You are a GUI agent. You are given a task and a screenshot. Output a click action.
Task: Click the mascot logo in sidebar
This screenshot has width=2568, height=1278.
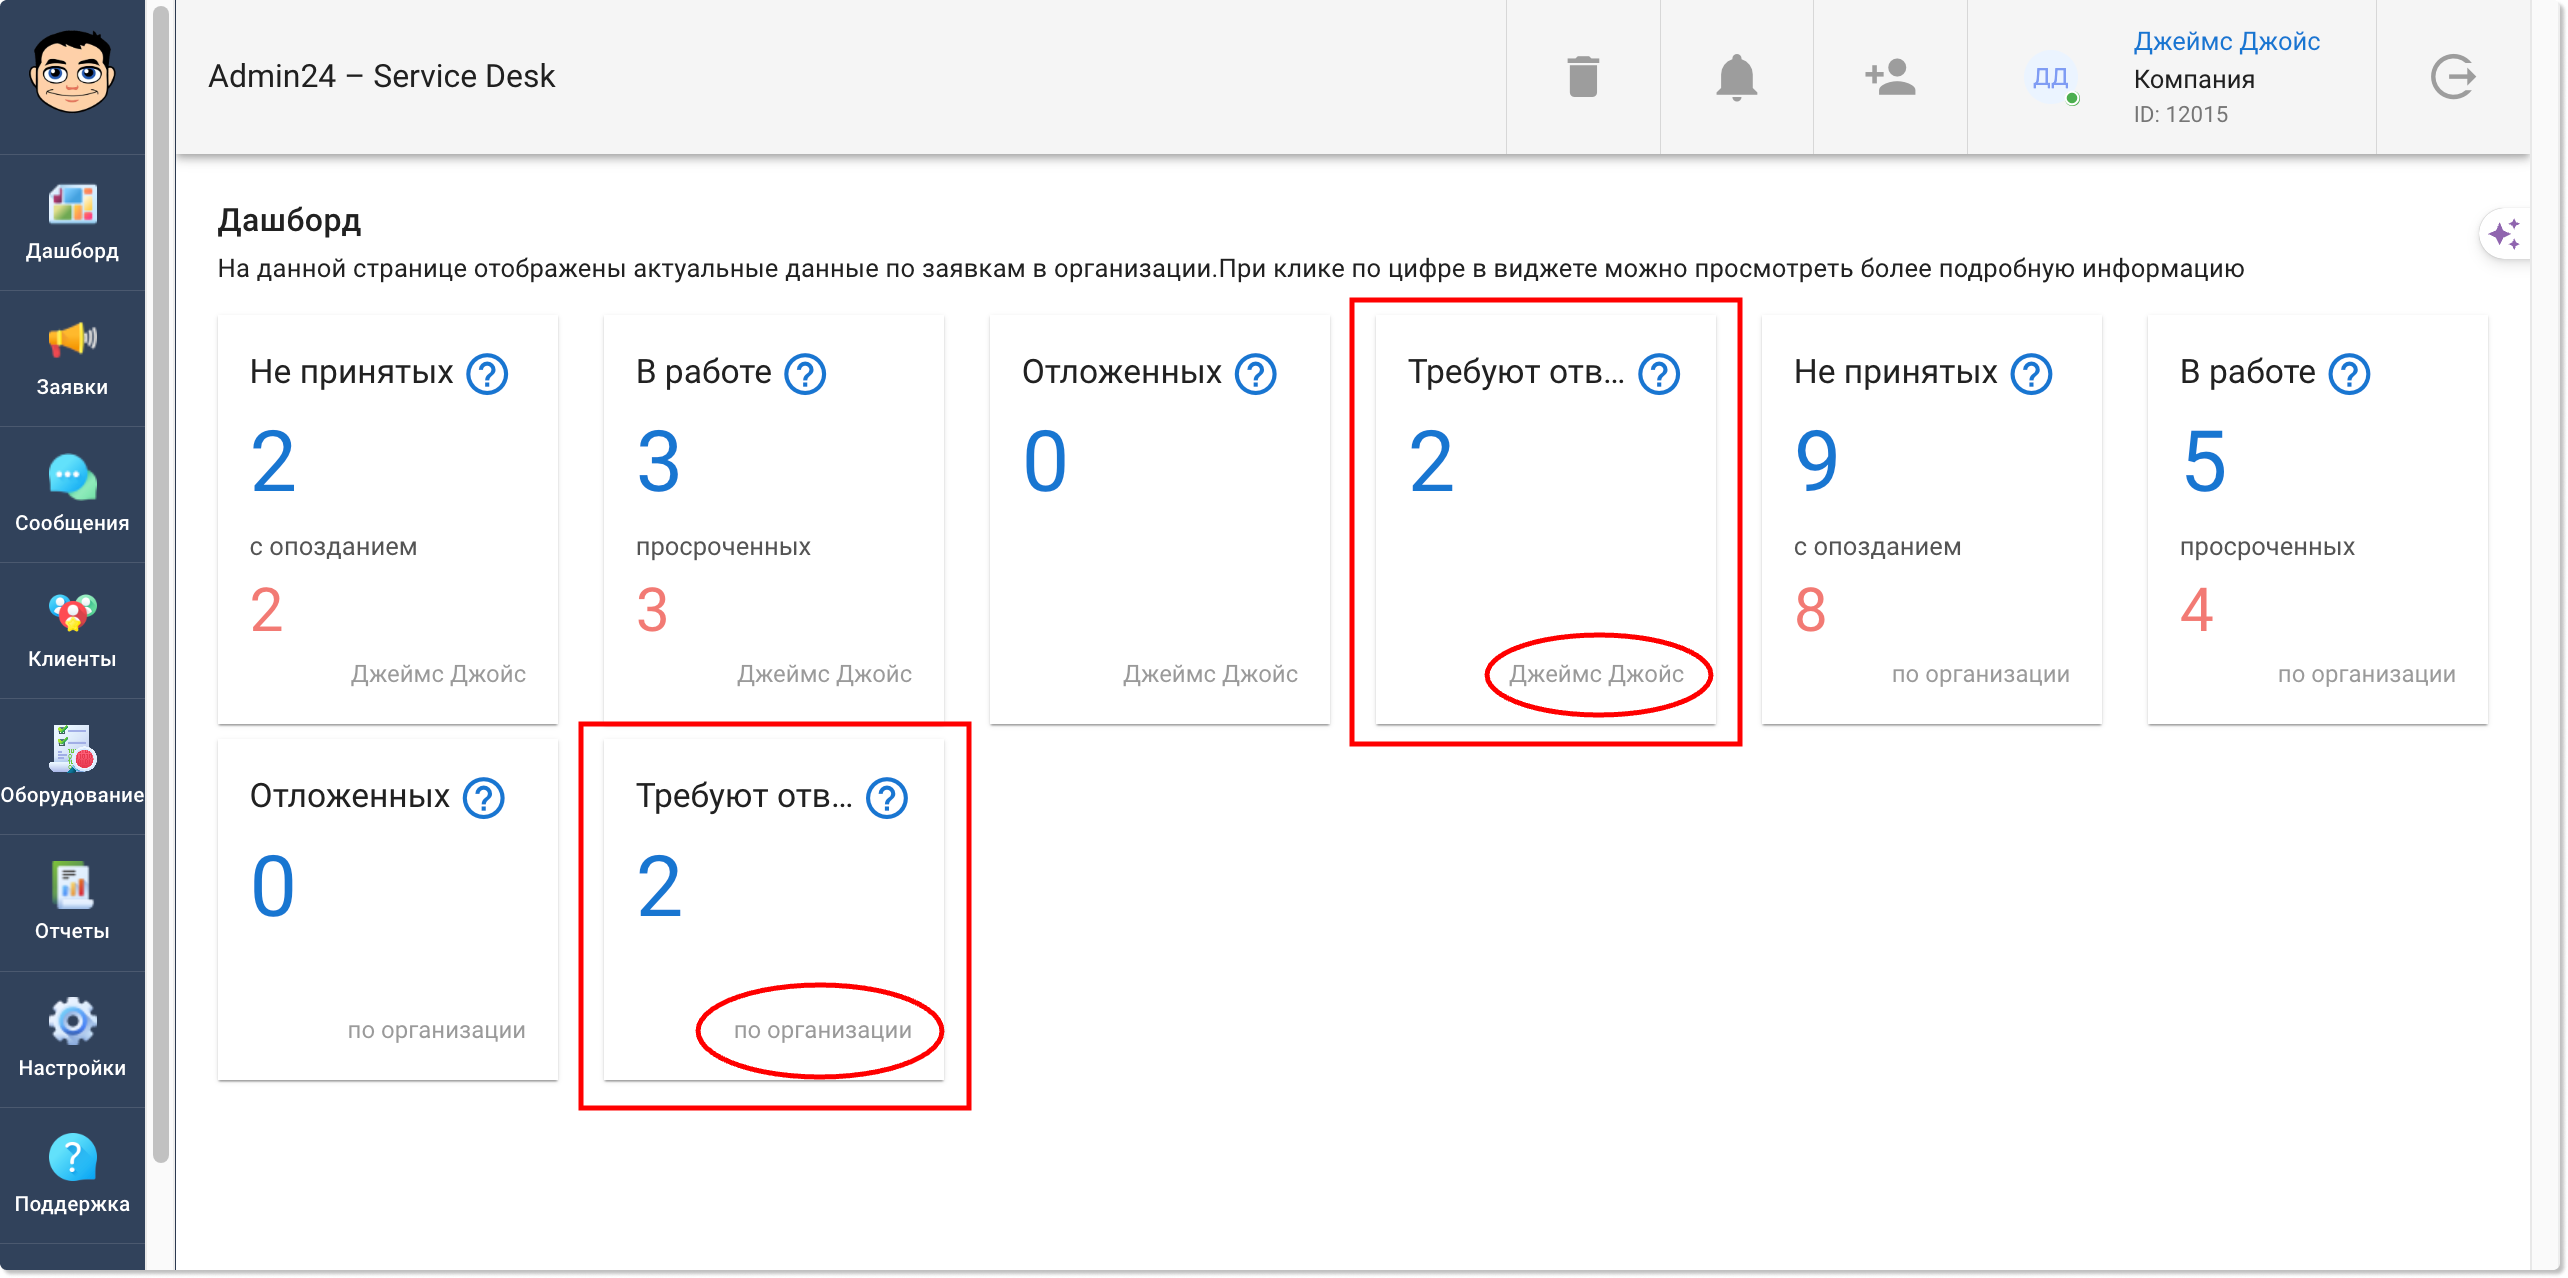pos(72,72)
